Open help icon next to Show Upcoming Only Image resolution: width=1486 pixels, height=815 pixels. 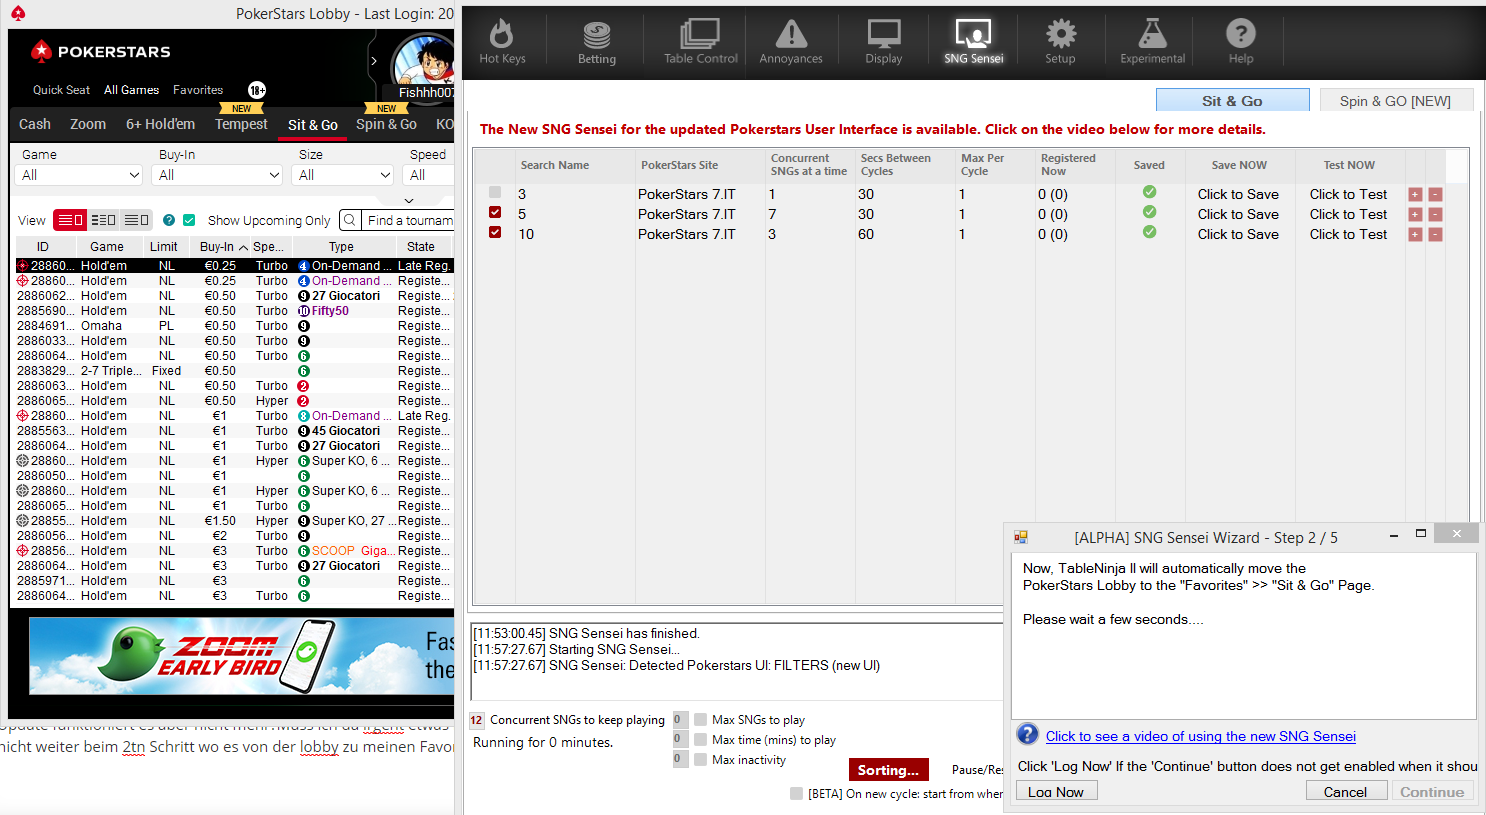(x=169, y=220)
